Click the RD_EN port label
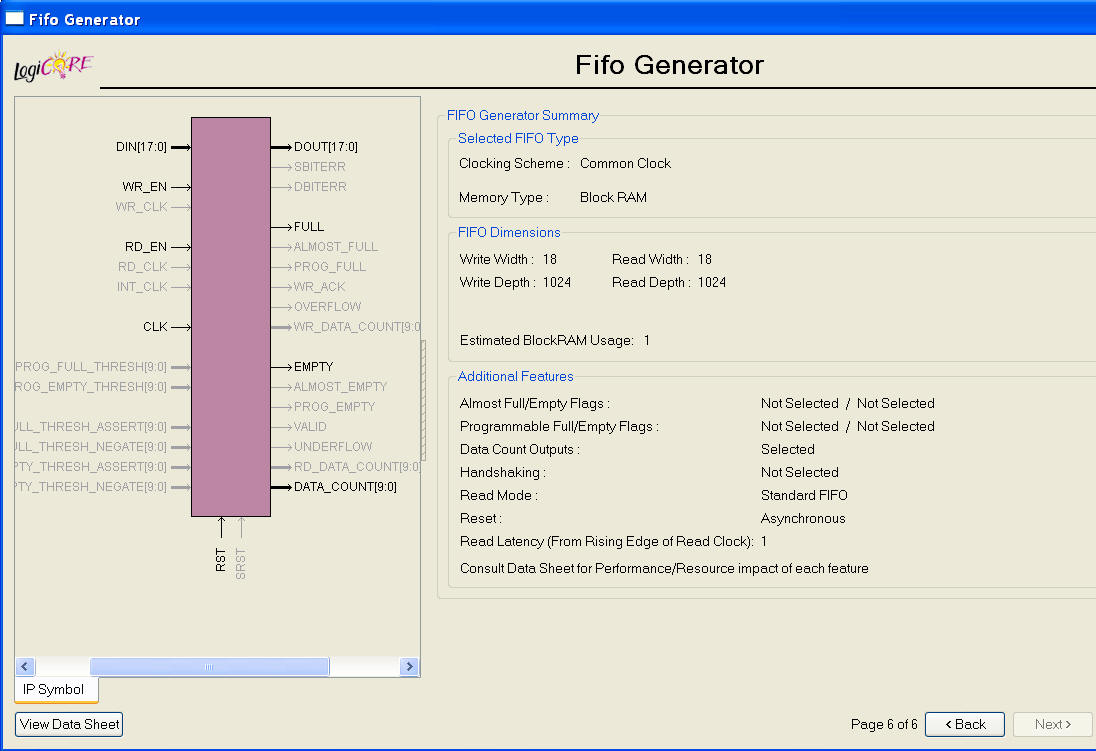Viewport: 1096px width, 751px height. (146, 247)
